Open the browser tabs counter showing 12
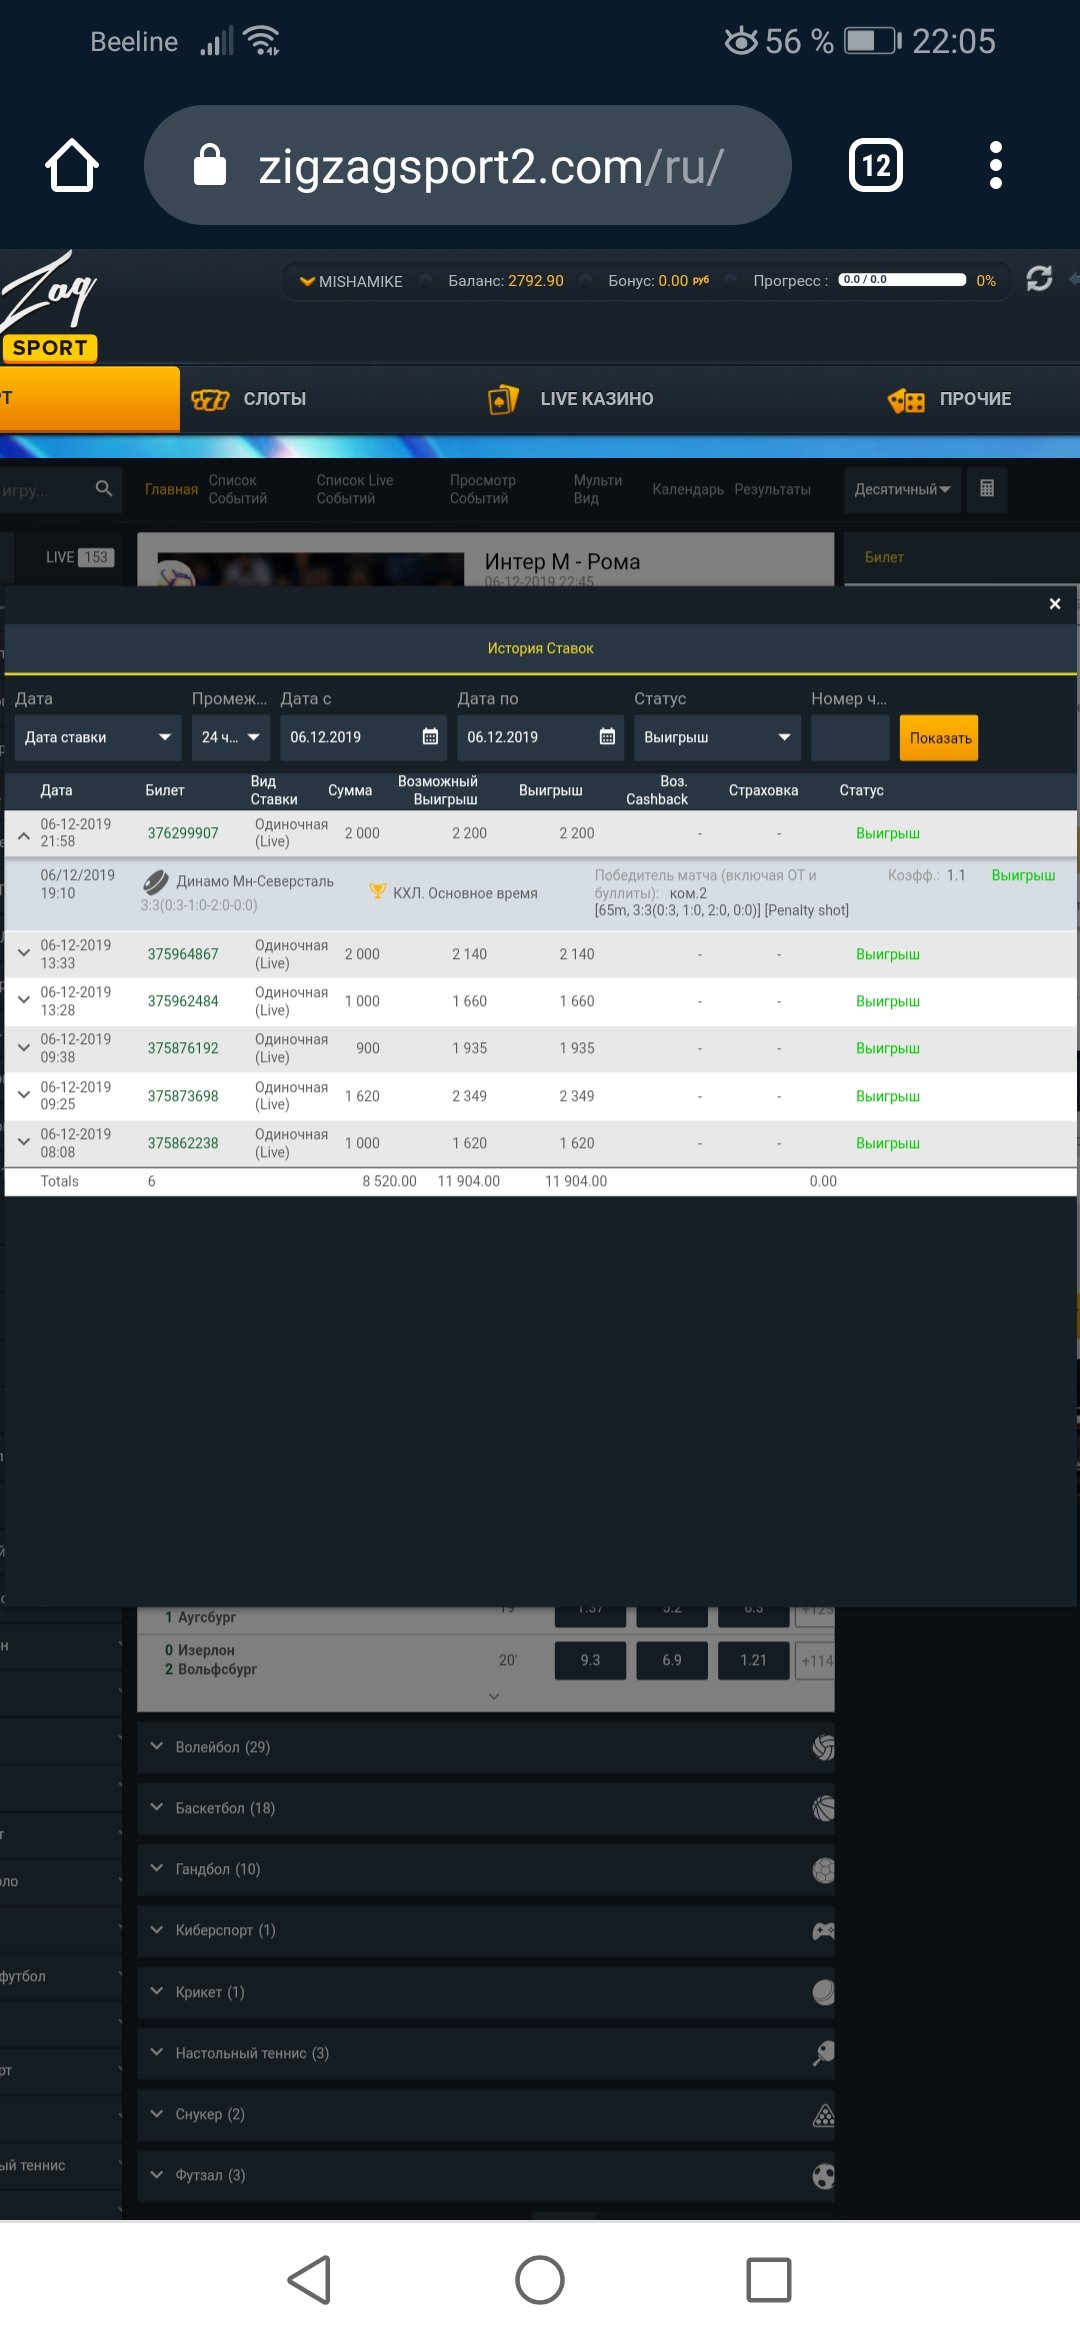 point(875,166)
